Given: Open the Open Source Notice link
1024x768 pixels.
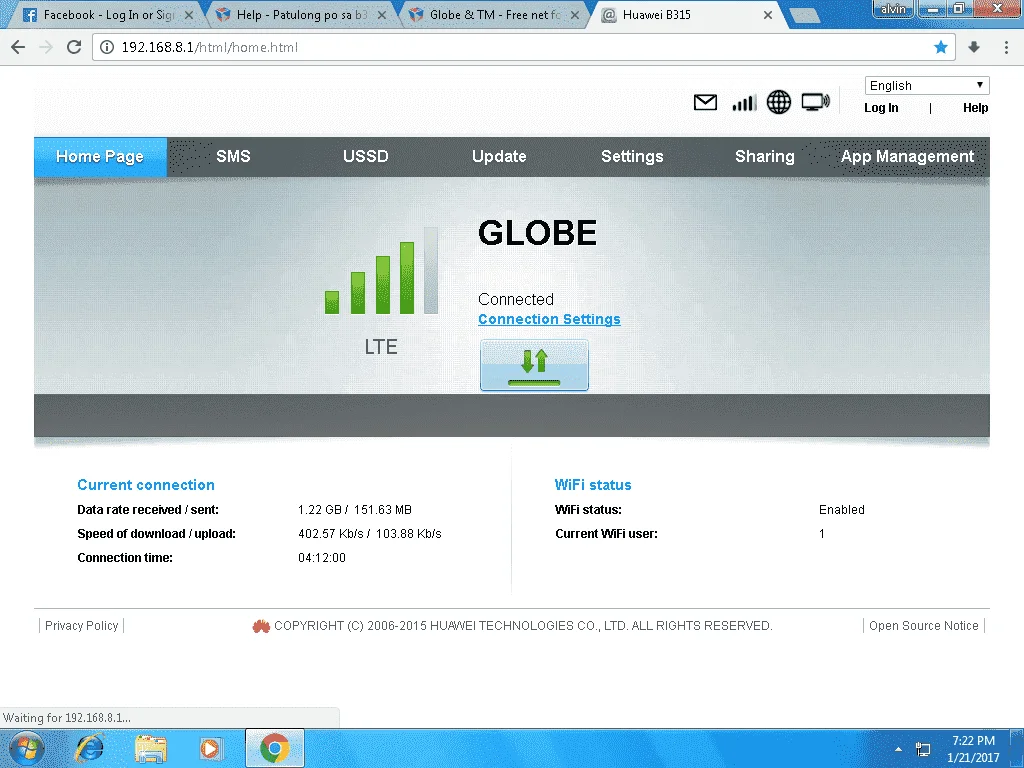Looking at the screenshot, I should pos(923,626).
